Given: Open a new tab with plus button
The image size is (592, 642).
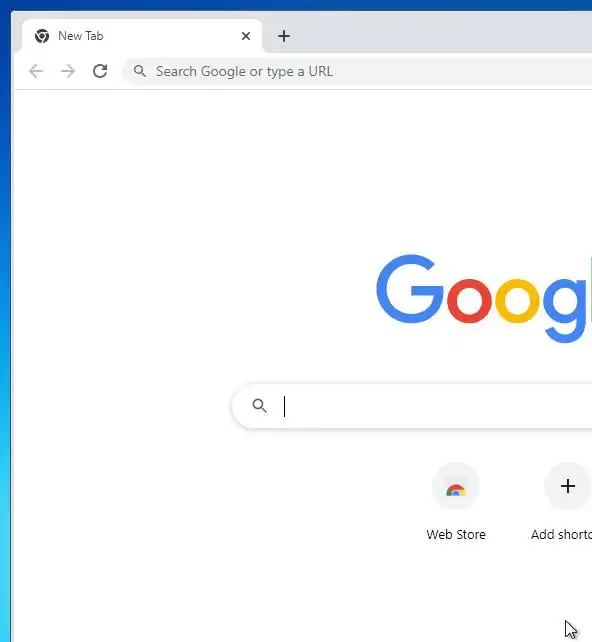Looking at the screenshot, I should coord(284,36).
